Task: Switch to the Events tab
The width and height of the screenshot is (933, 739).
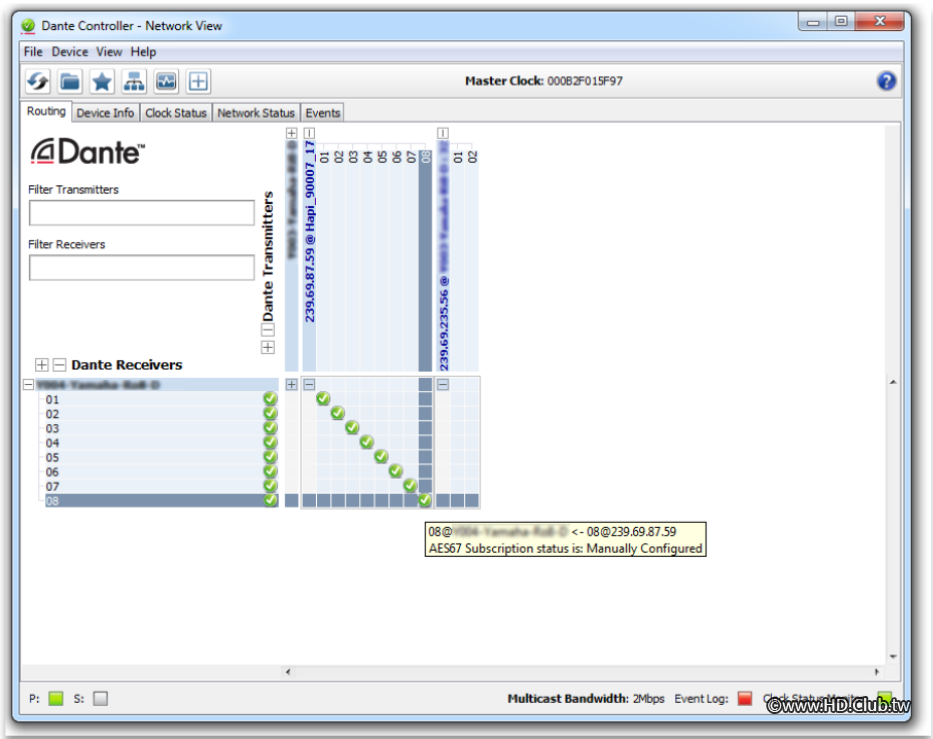Action: (x=323, y=113)
